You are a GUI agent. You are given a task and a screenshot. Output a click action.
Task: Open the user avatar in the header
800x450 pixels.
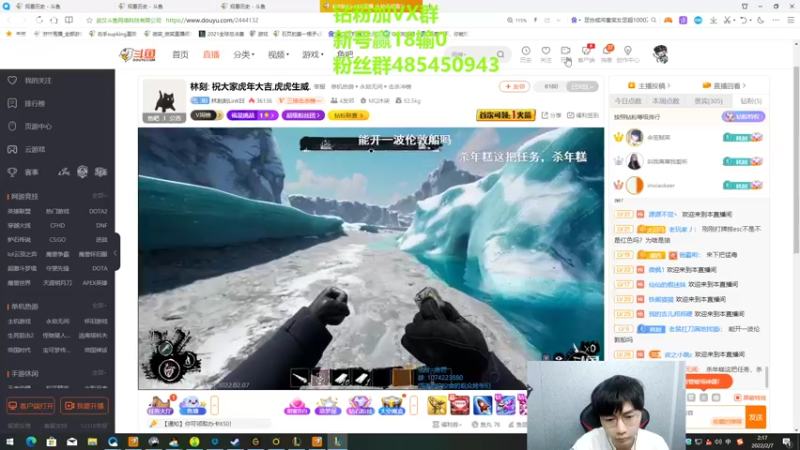coord(661,54)
